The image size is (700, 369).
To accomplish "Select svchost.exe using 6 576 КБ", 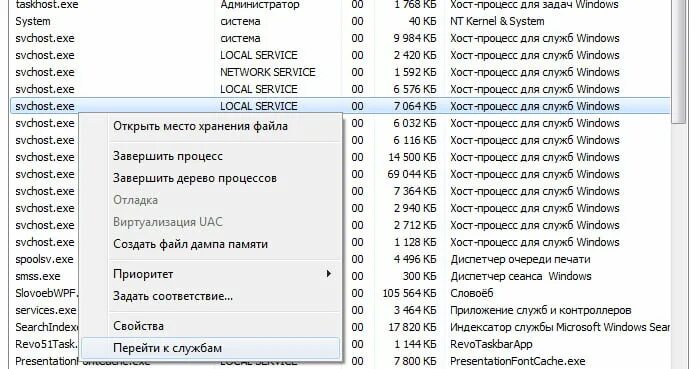I will click(339, 89).
